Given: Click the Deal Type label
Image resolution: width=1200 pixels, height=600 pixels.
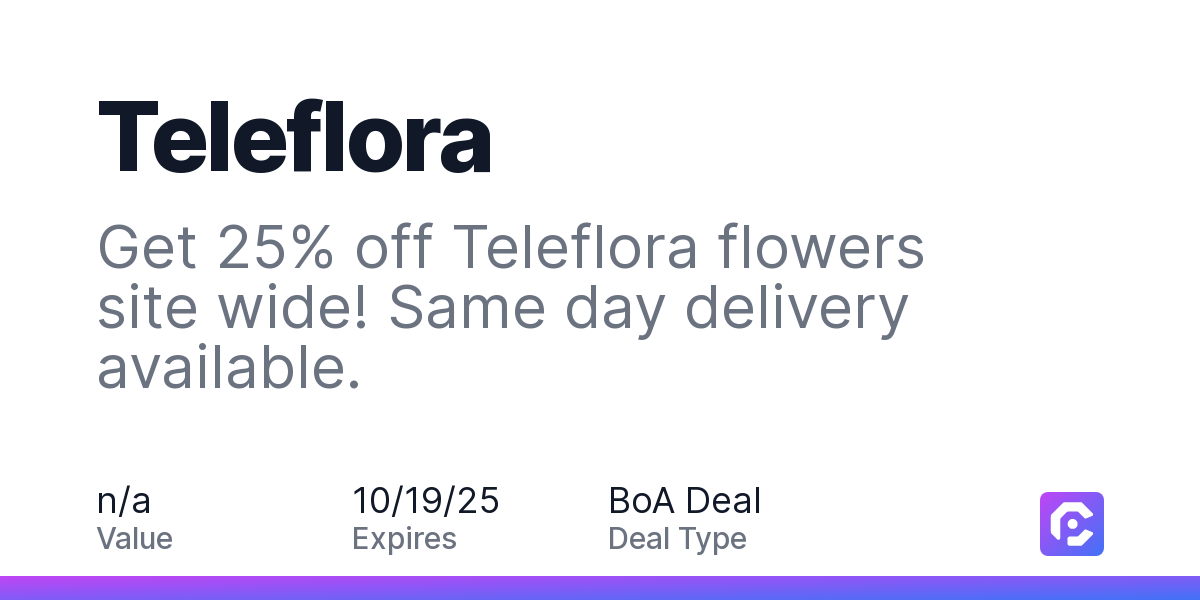Looking at the screenshot, I should point(677,540).
